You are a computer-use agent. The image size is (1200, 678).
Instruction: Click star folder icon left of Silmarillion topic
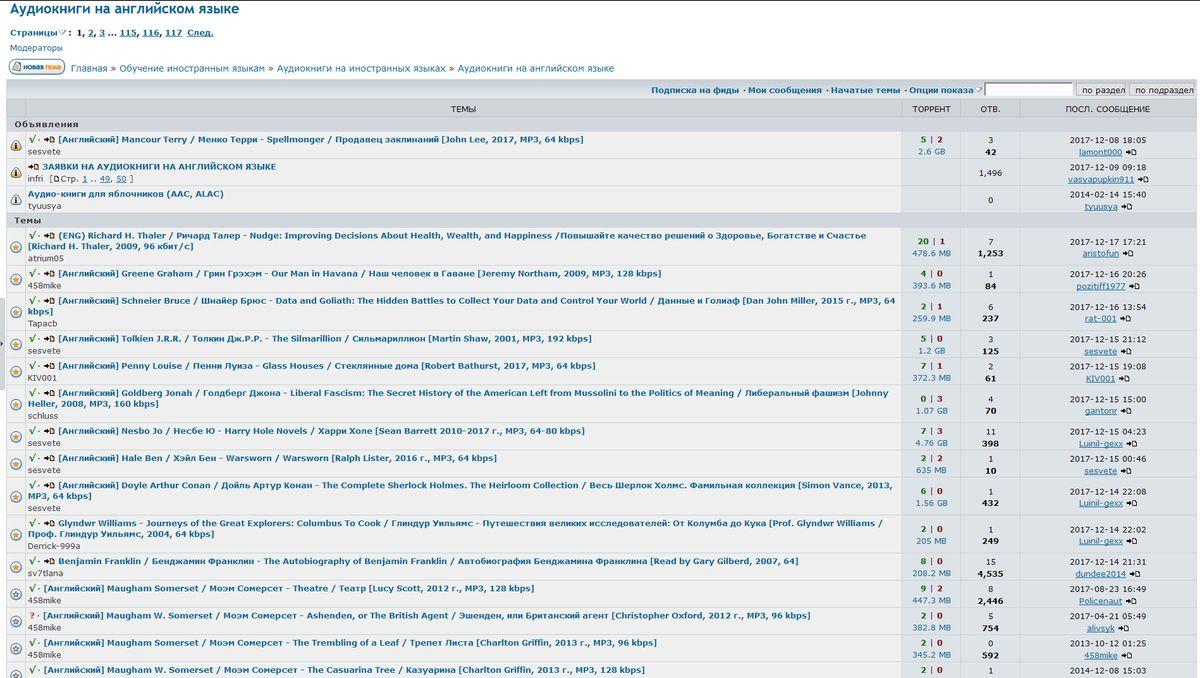pyautogui.click(x=16, y=345)
